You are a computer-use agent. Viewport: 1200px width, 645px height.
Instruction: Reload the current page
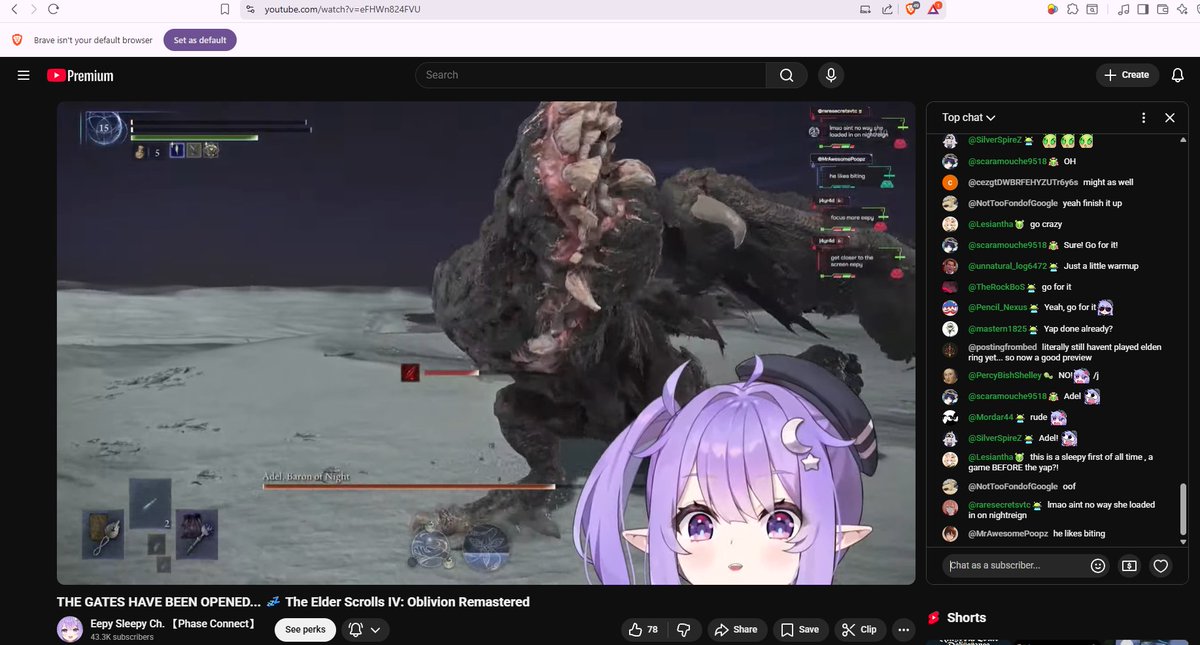(53, 9)
